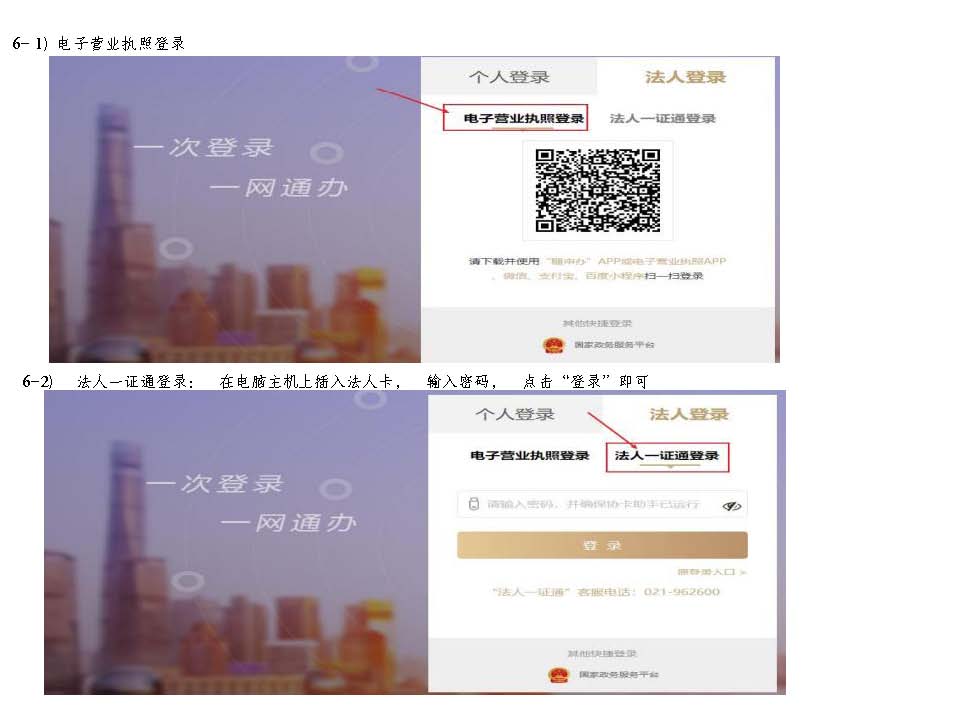
Task: Open the red-boxed 法人一证通登录 tab
Action: tap(667, 456)
